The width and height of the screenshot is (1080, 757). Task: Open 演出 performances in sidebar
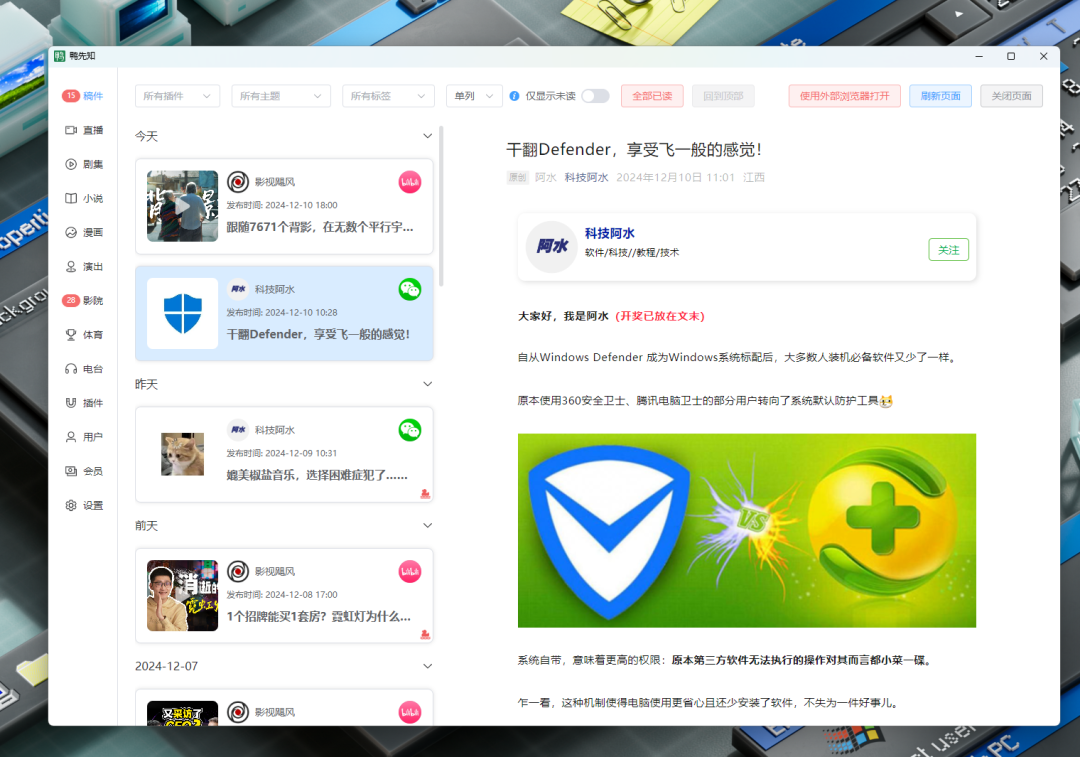(x=83, y=267)
